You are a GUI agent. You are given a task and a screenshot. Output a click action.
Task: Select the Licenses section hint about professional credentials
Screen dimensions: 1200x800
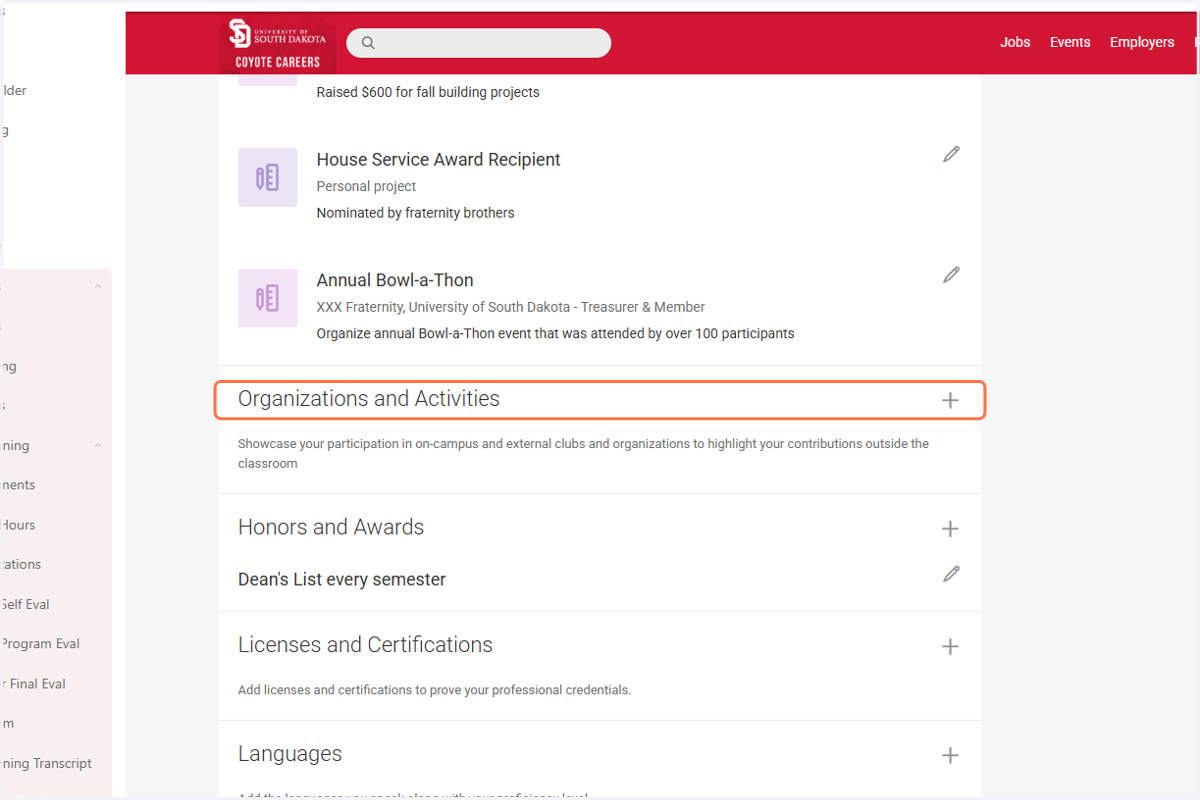pyautogui.click(x=435, y=690)
